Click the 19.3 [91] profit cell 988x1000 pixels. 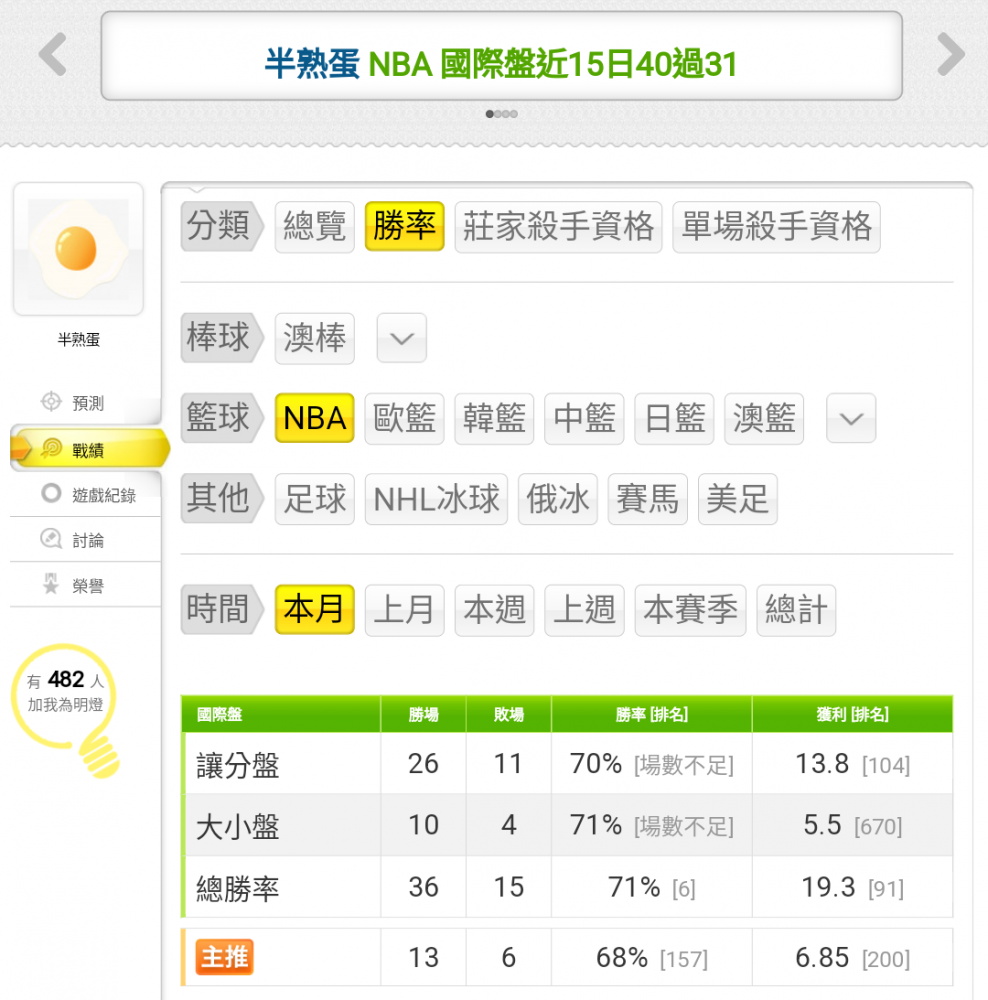853,887
